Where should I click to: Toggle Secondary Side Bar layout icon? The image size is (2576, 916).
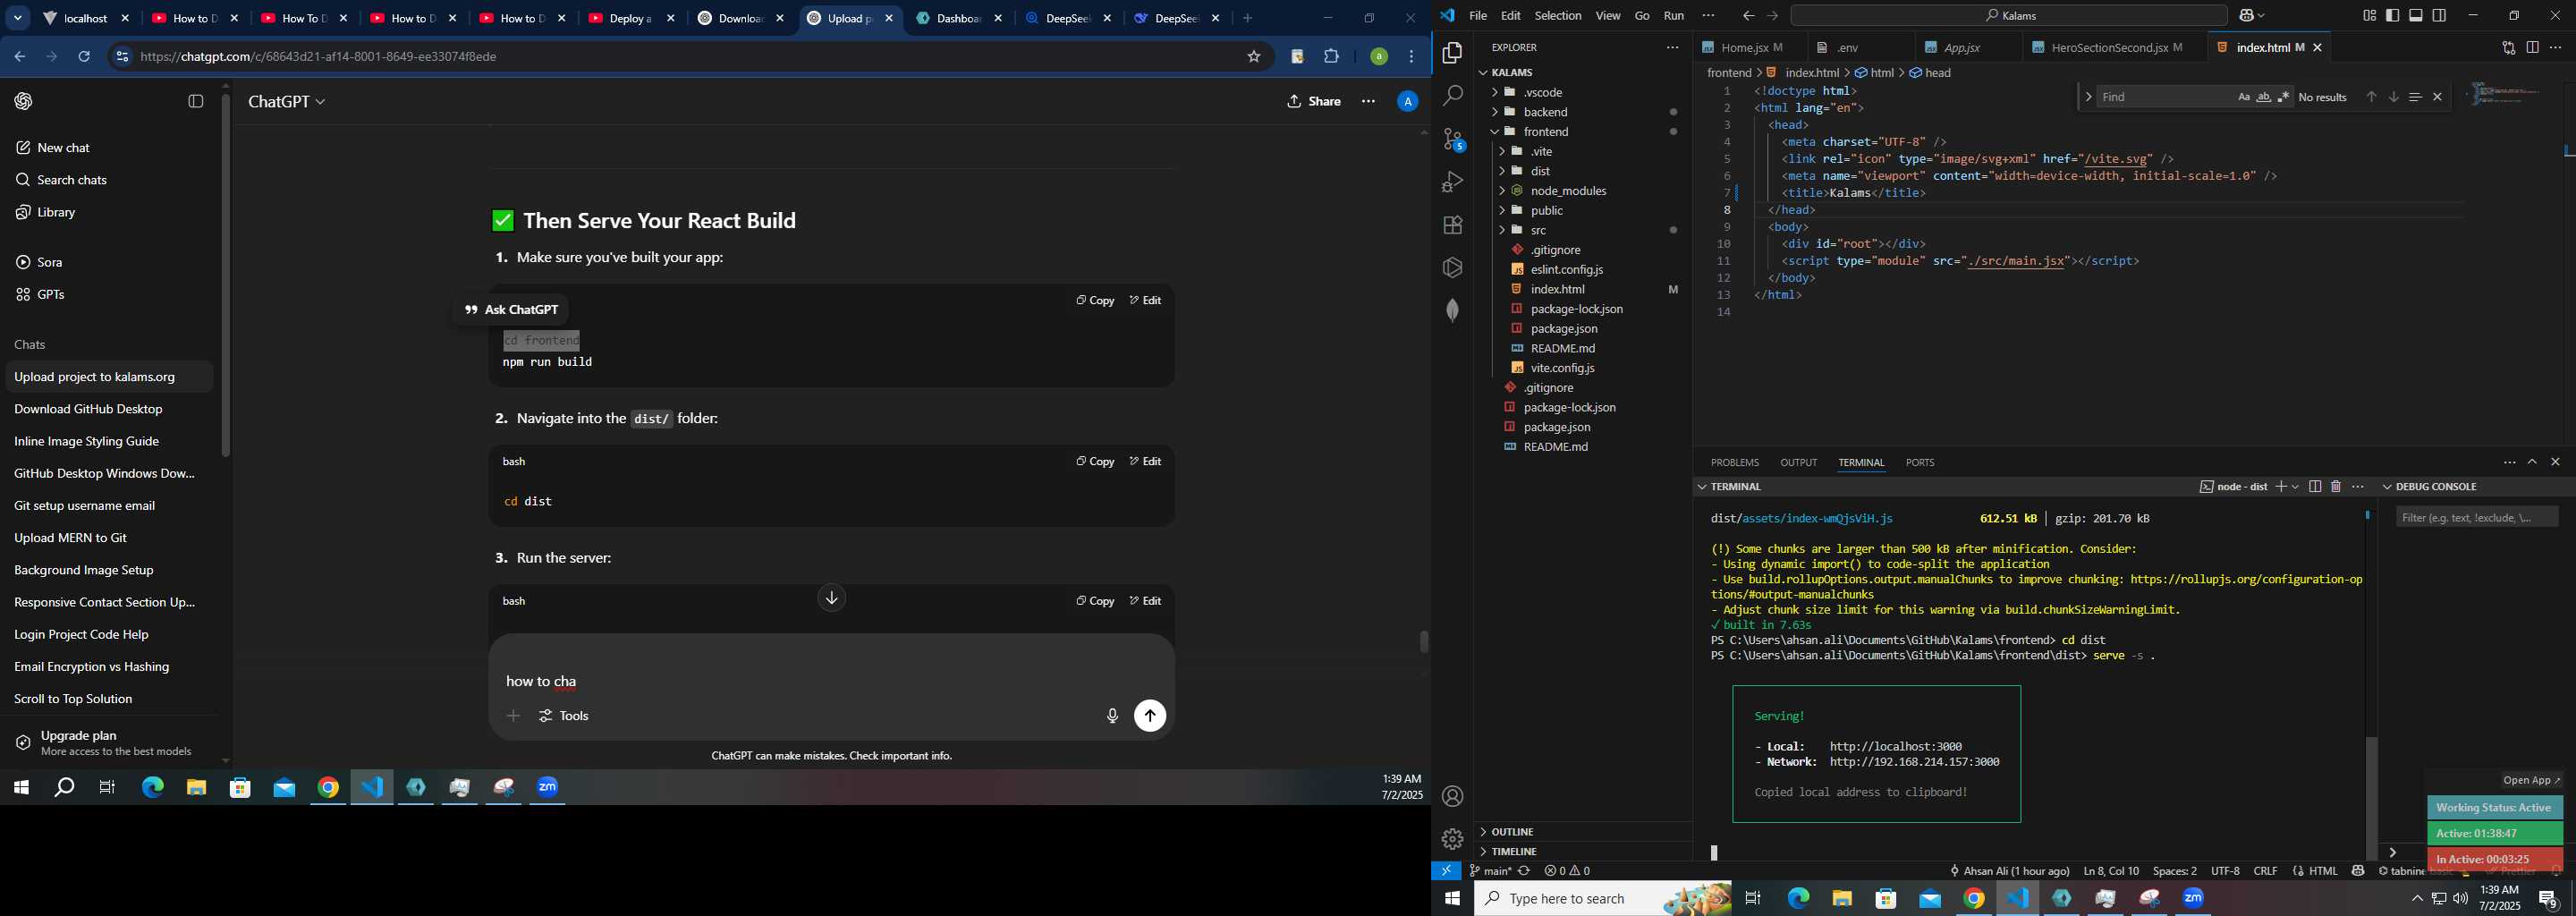click(x=2439, y=16)
